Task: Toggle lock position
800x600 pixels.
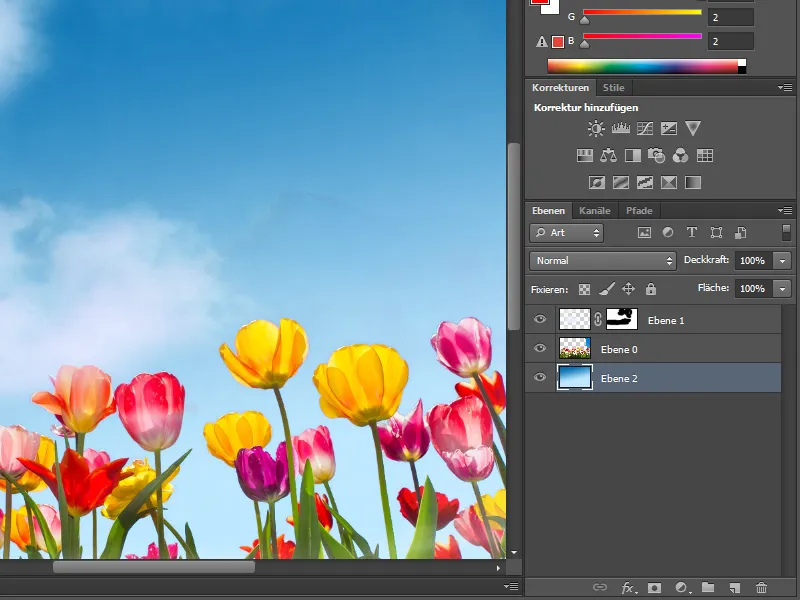Action: click(x=629, y=289)
